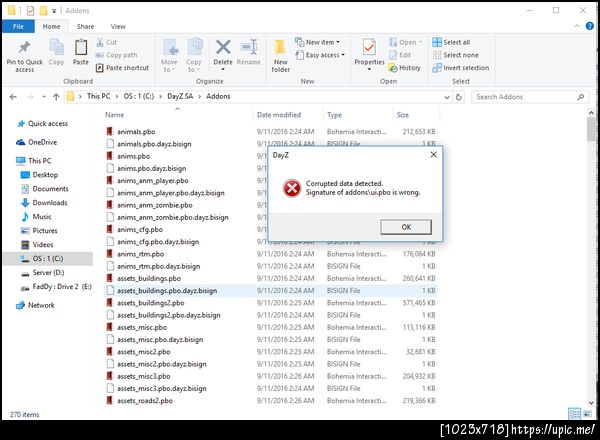The height and width of the screenshot is (440, 600).
Task: Switch to the Home ribbon tab
Action: [51, 26]
